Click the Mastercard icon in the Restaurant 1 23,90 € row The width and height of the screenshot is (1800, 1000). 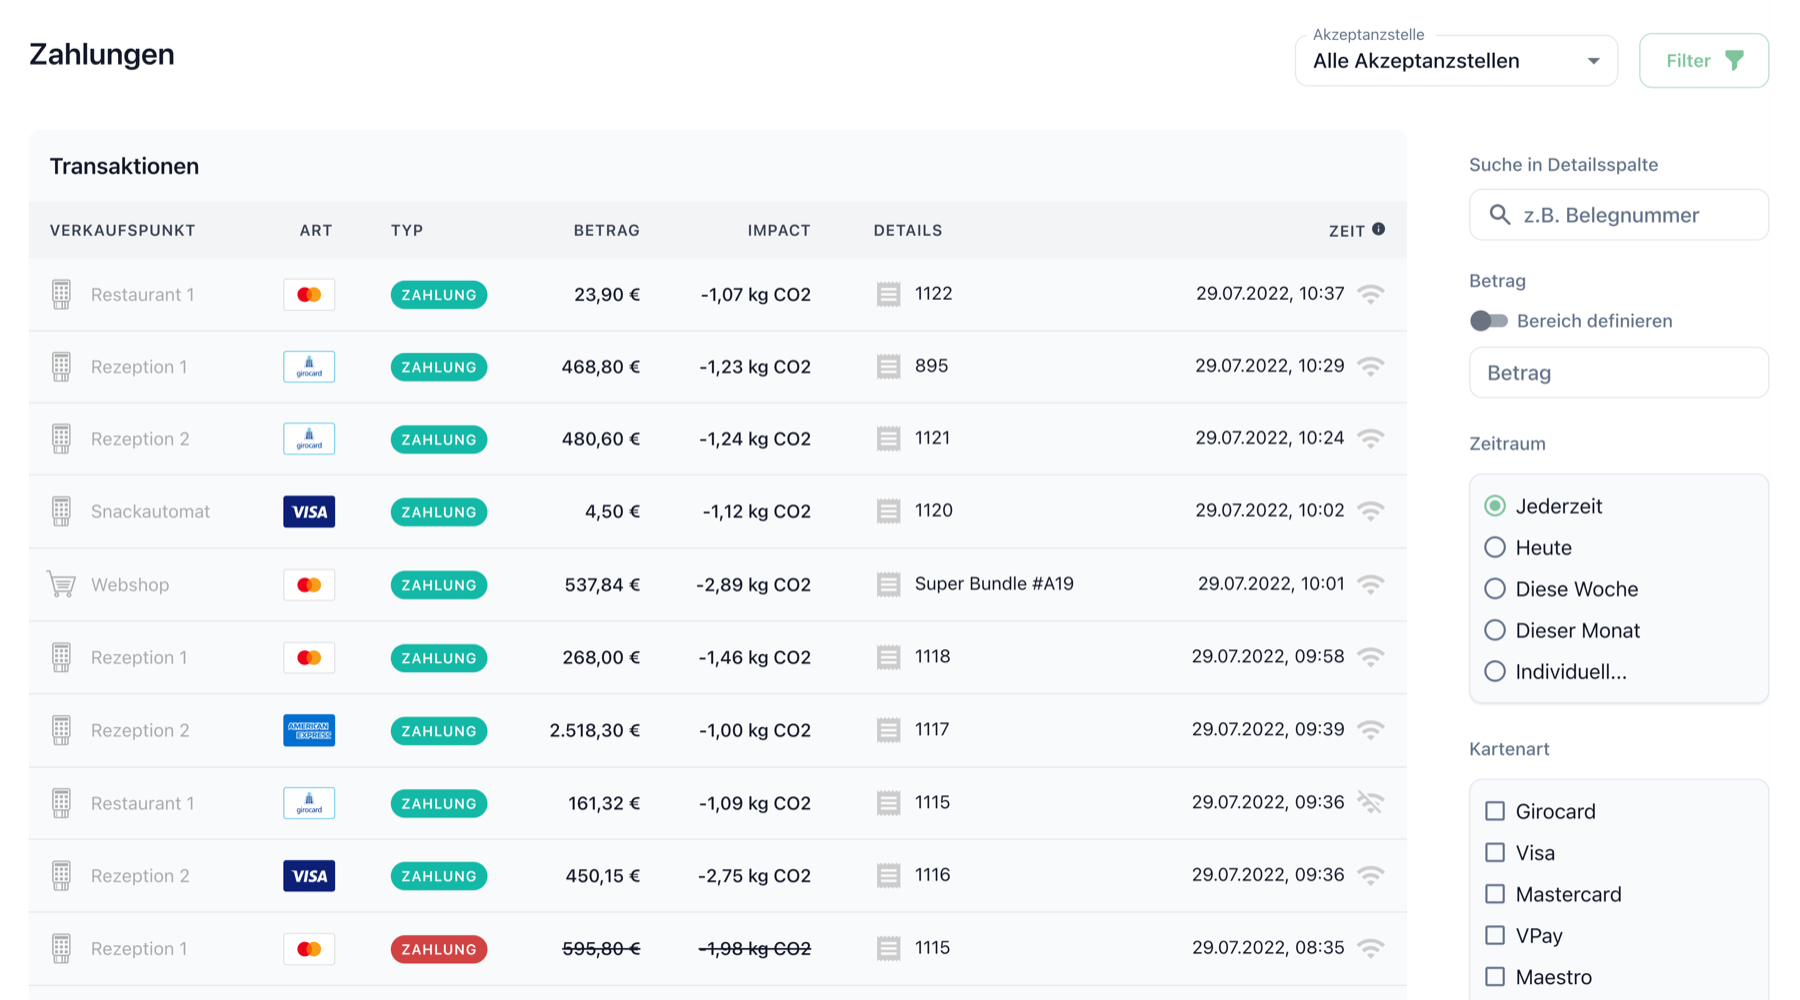pyautogui.click(x=309, y=295)
